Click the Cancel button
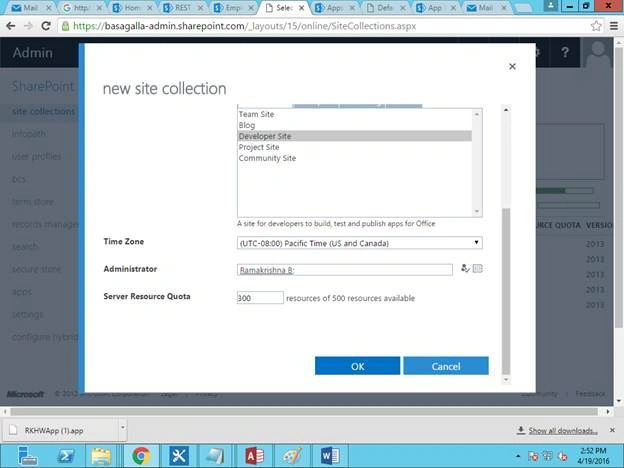624x468 pixels. point(446,366)
